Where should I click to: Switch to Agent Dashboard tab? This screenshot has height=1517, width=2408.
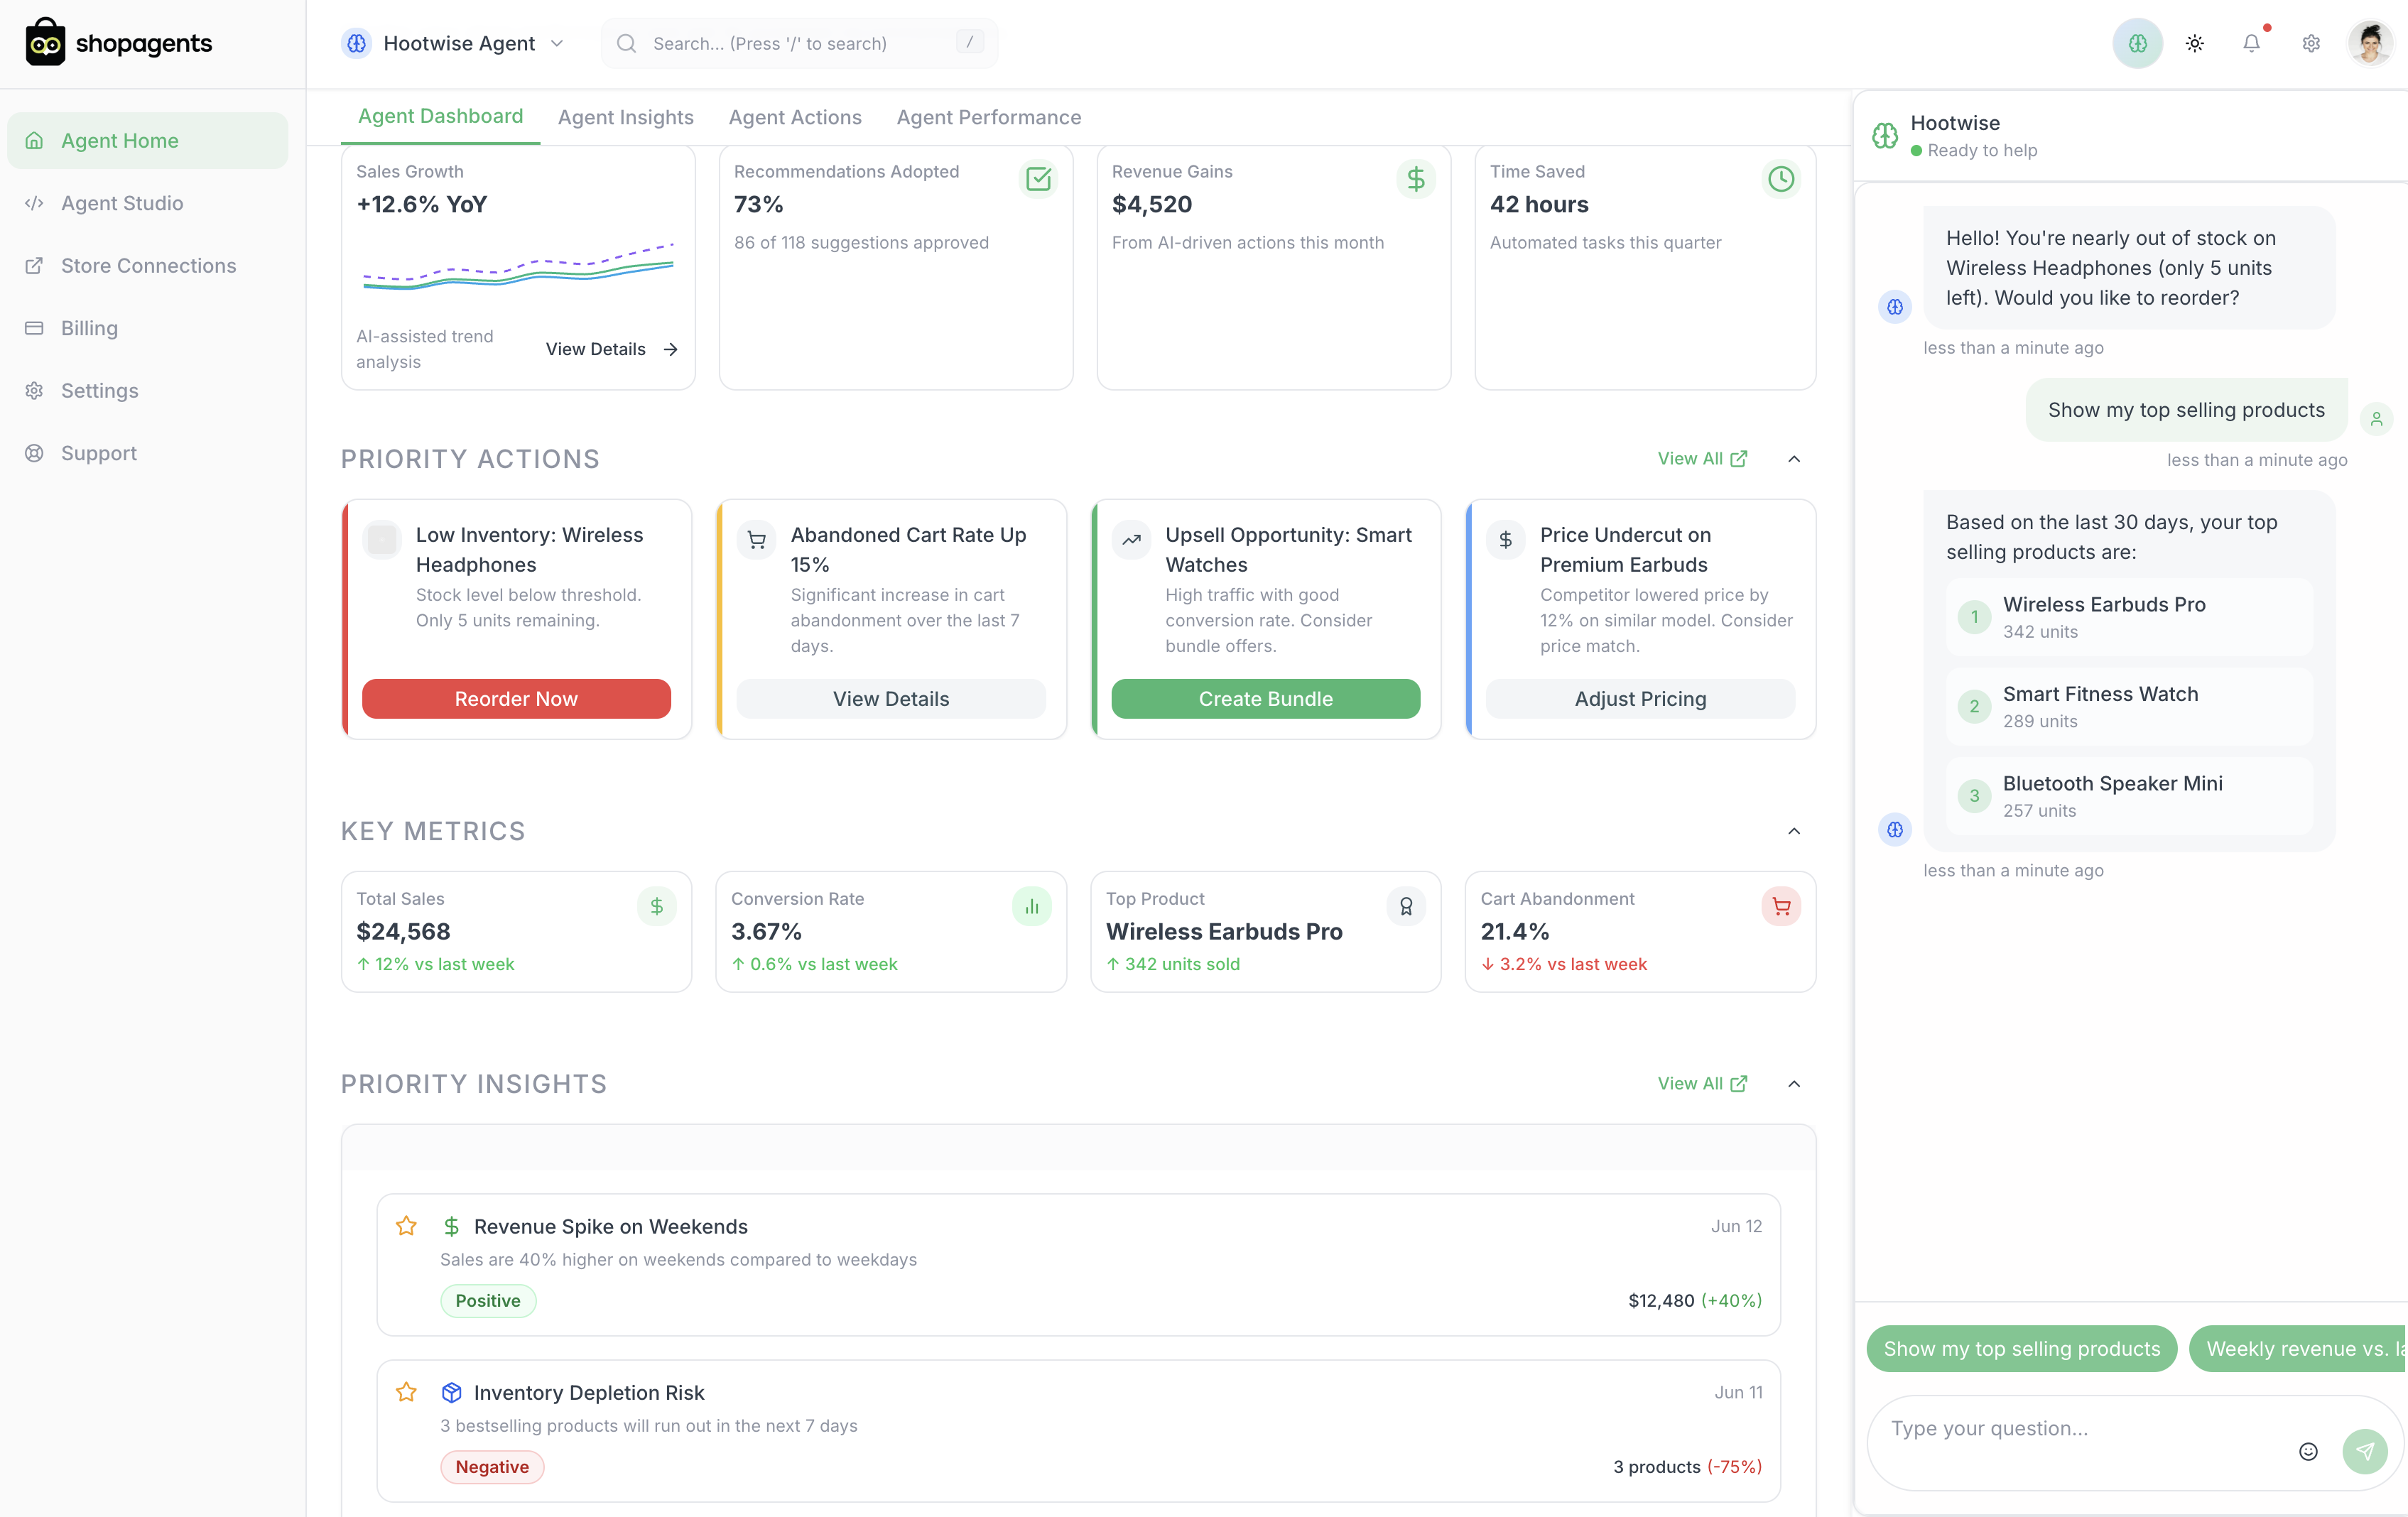pyautogui.click(x=440, y=117)
